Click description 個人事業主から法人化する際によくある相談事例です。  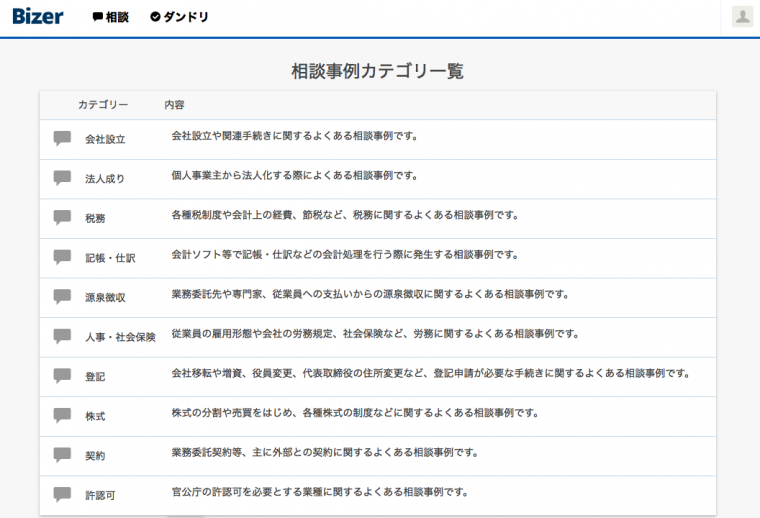(x=295, y=175)
